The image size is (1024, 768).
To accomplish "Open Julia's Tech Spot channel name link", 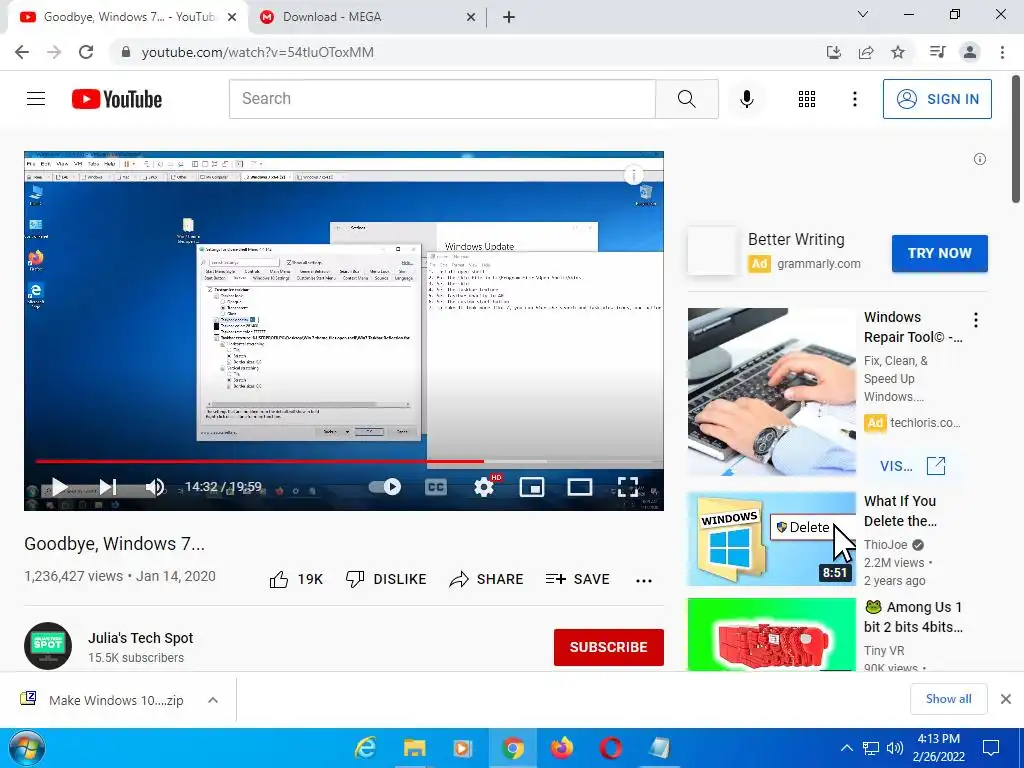I will (x=140, y=638).
